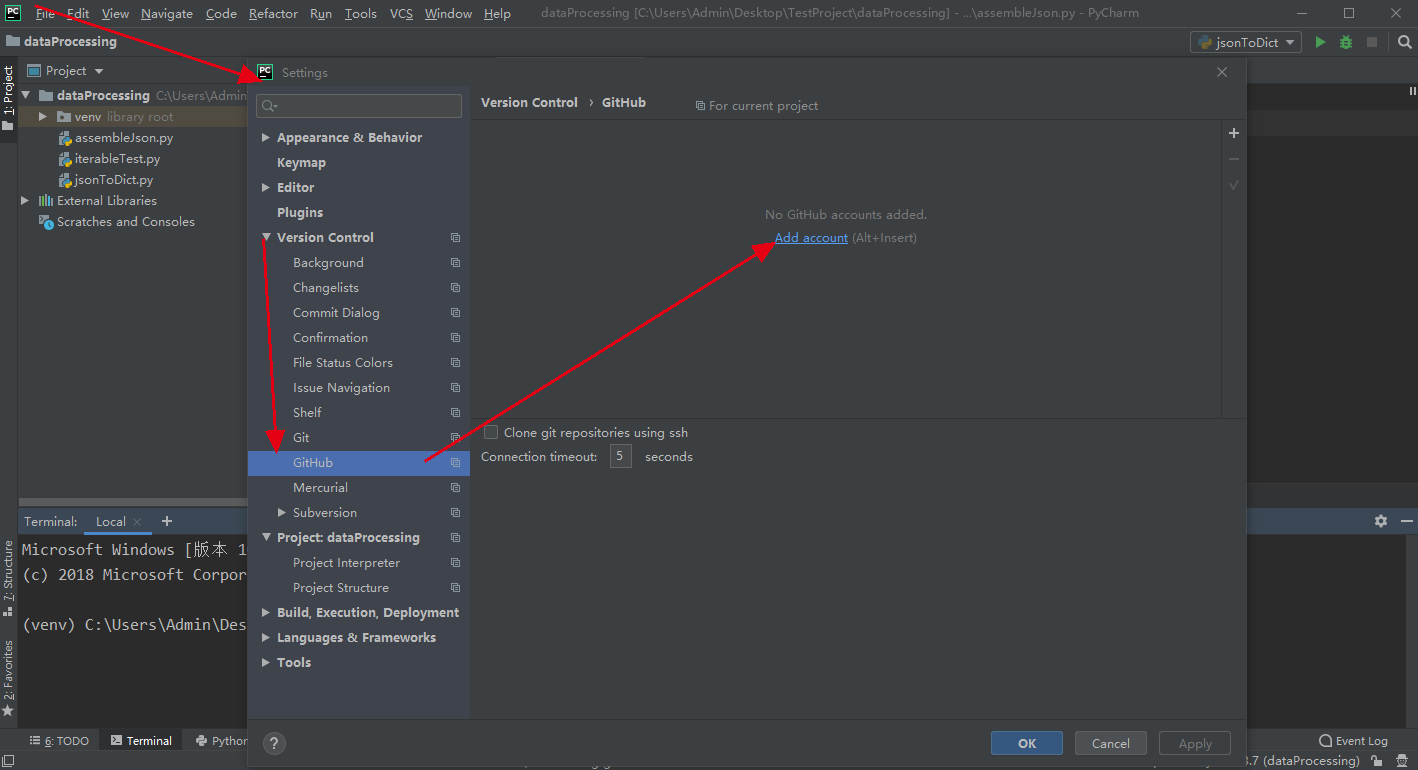The height and width of the screenshot is (770, 1418).
Task: Click Cancel in Settings dialog
Action: [1111, 743]
